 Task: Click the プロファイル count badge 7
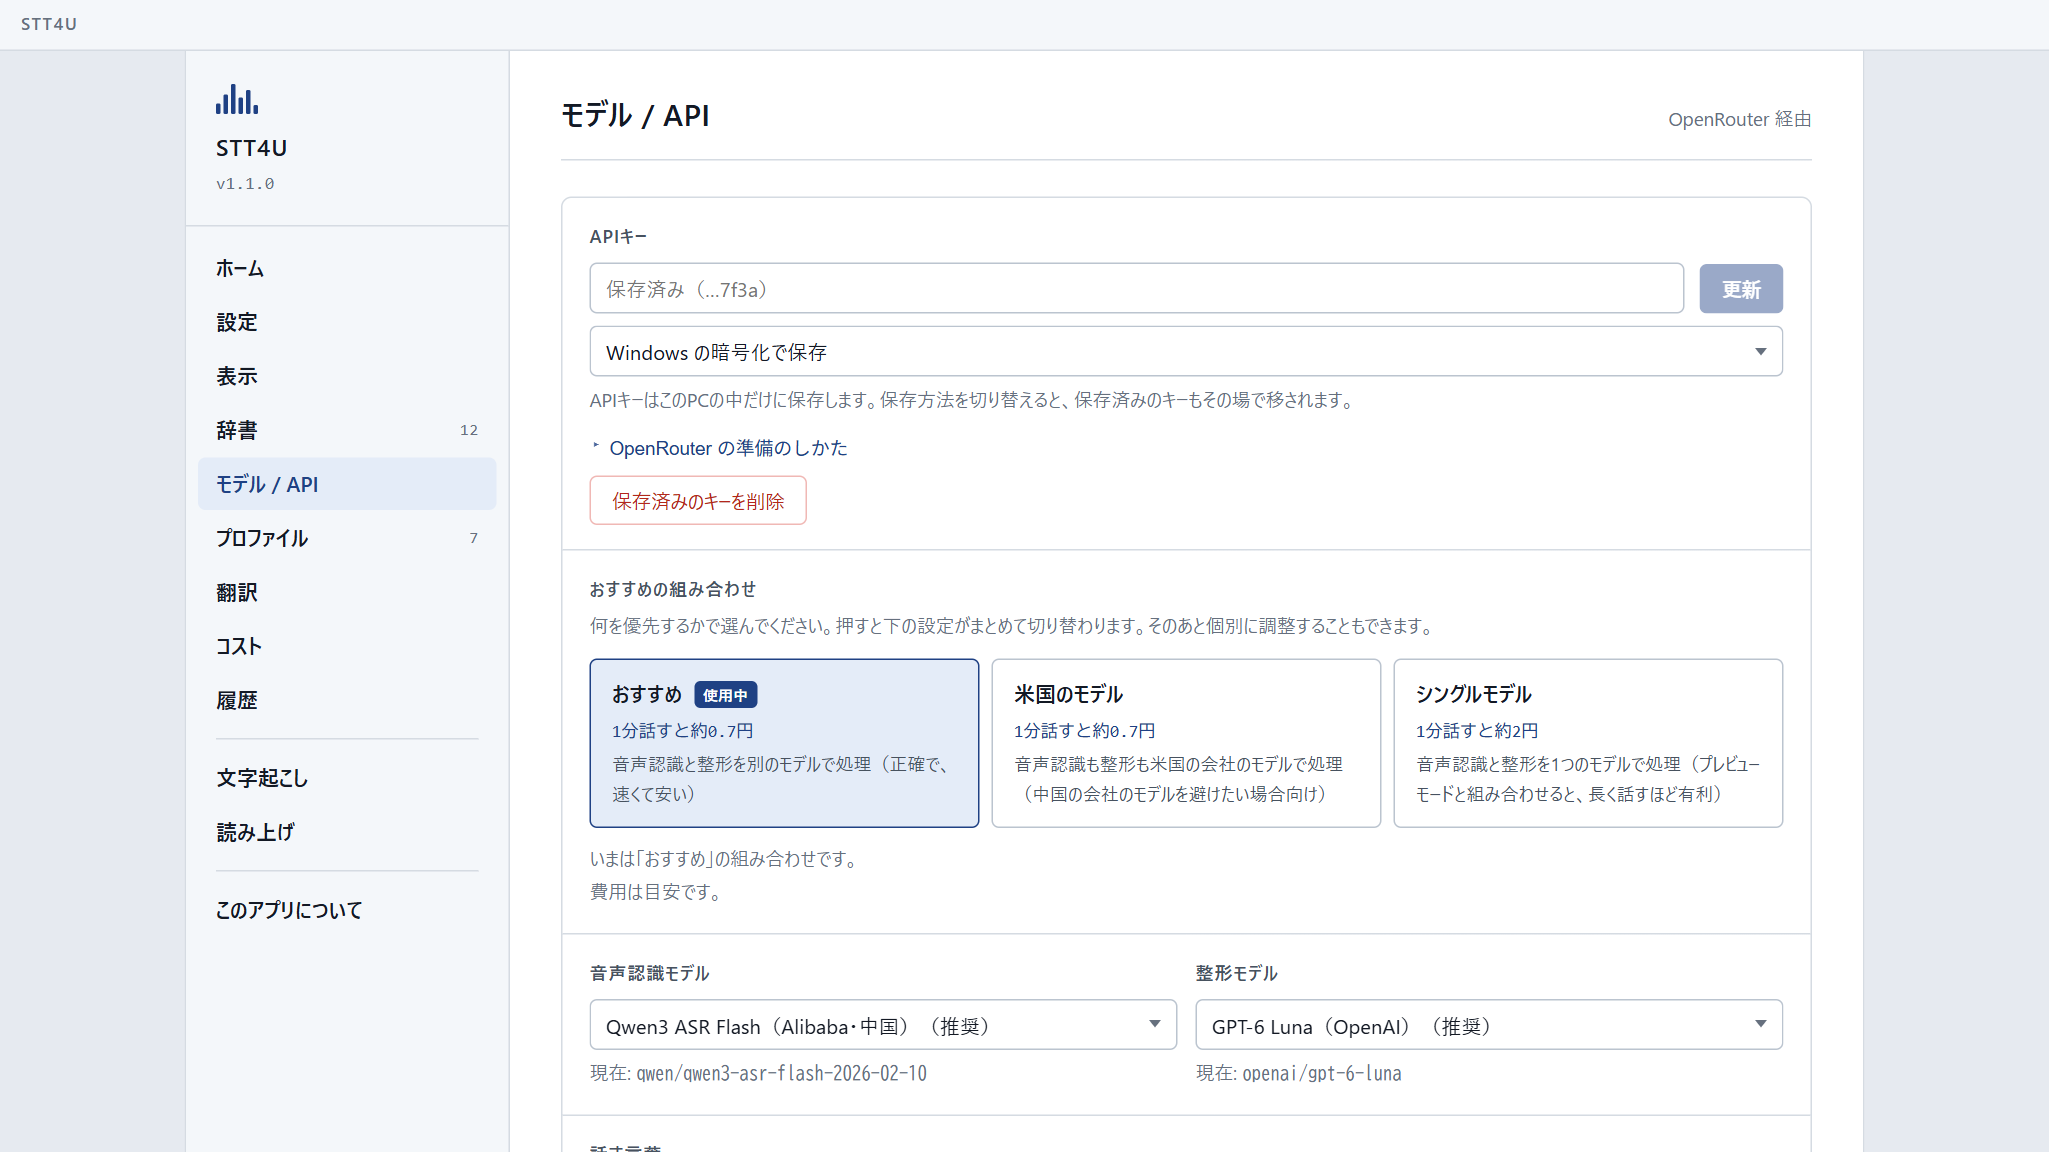pos(474,538)
